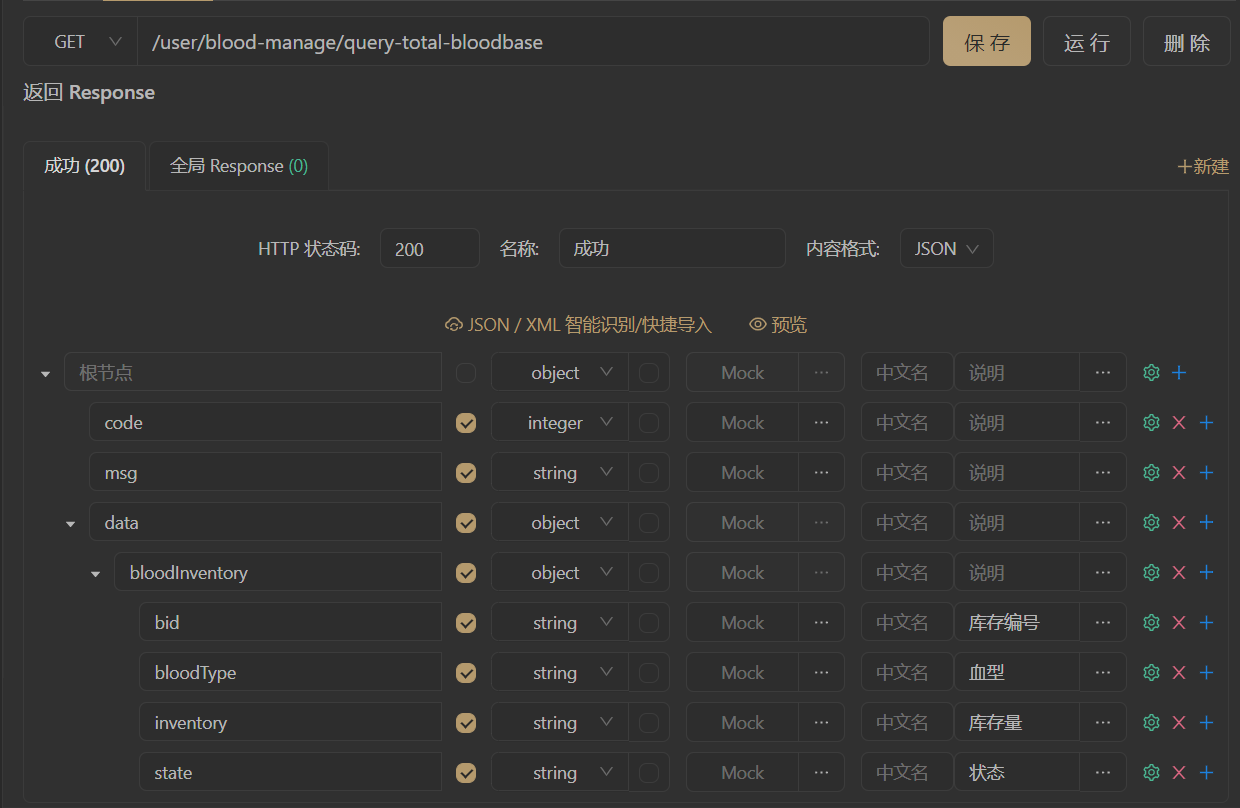Image resolution: width=1240 pixels, height=808 pixels.
Task: Open the Mock options ellipsis on the bid row
Action: tap(822, 622)
